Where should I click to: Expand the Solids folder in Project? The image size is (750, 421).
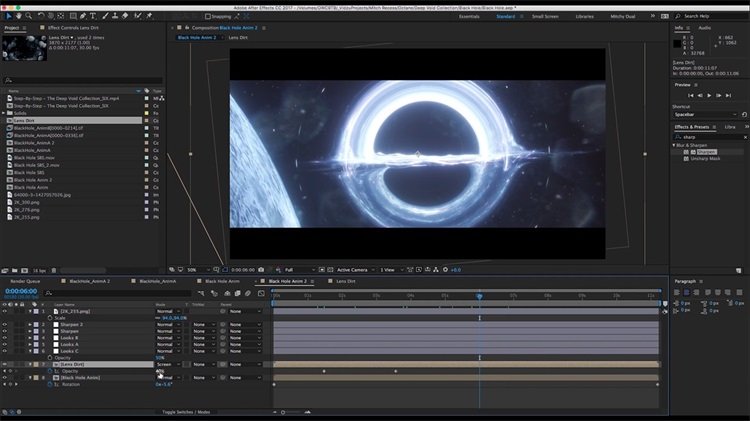click(x=4, y=113)
